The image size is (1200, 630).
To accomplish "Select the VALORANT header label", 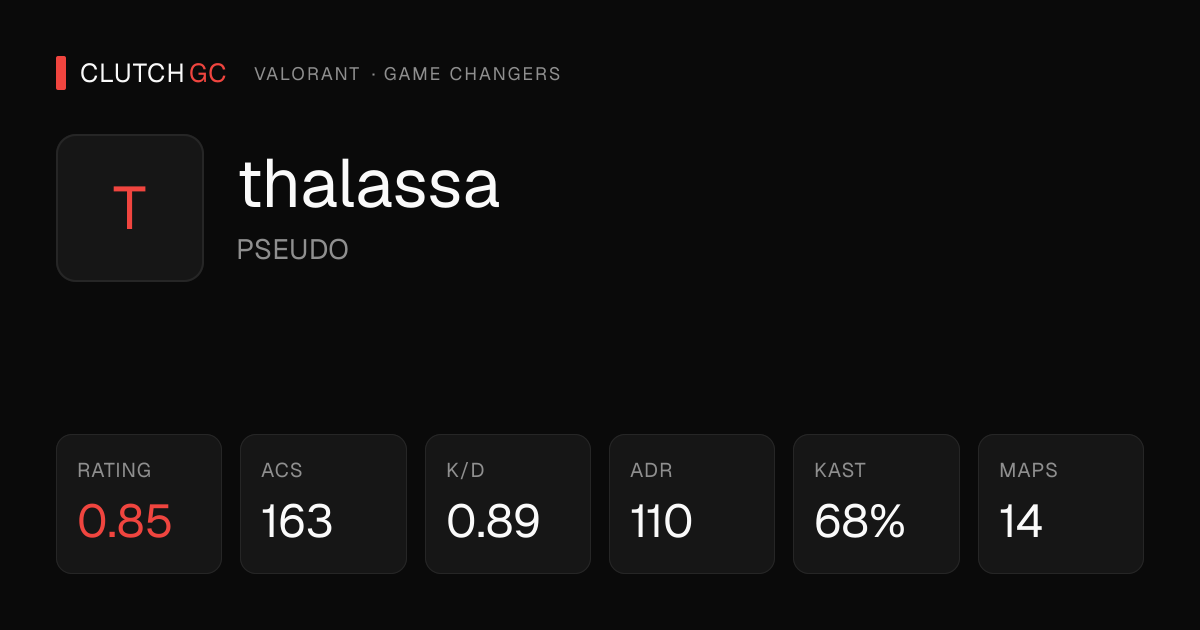I will point(307,74).
